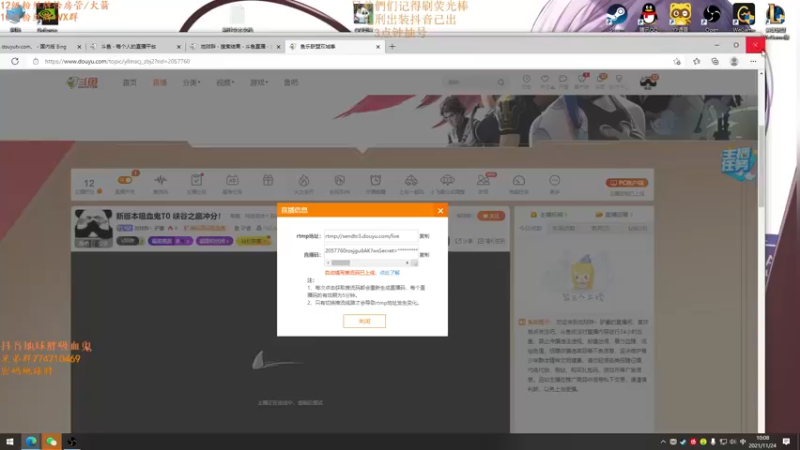This screenshot has width=800, height=450.
Task: Switch to the second Douyu browser tab
Action: [135, 46]
